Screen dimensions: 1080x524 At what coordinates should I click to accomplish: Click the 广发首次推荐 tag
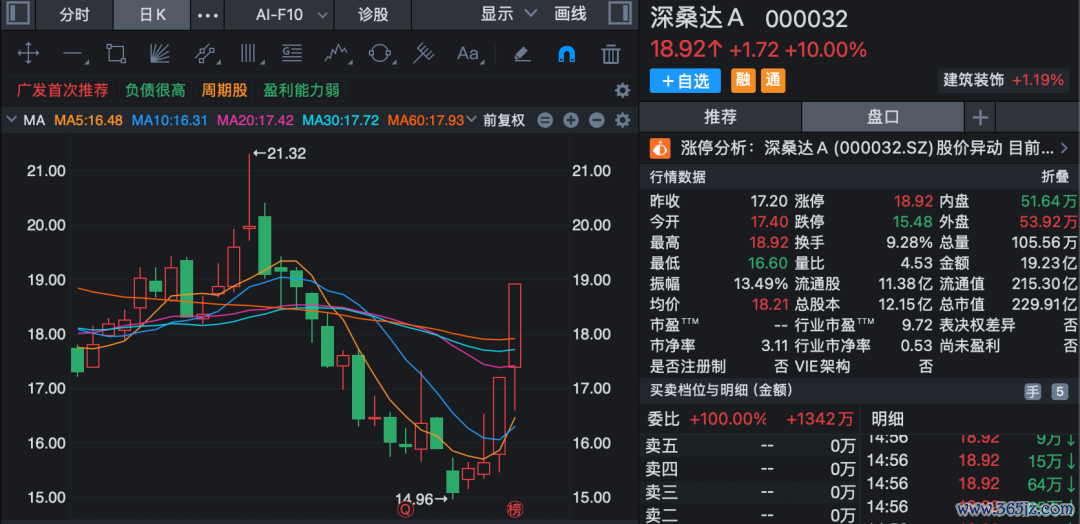62,90
